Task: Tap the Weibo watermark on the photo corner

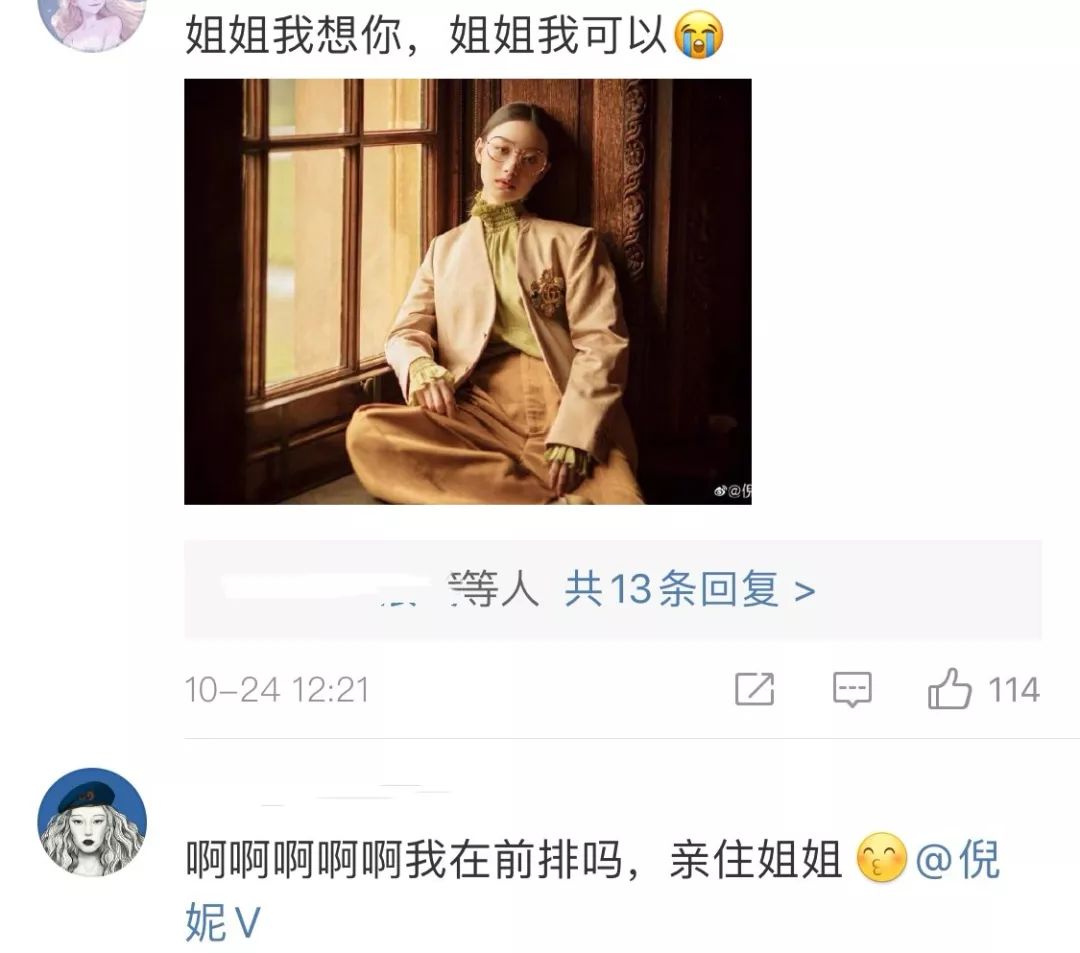Action: pos(732,491)
